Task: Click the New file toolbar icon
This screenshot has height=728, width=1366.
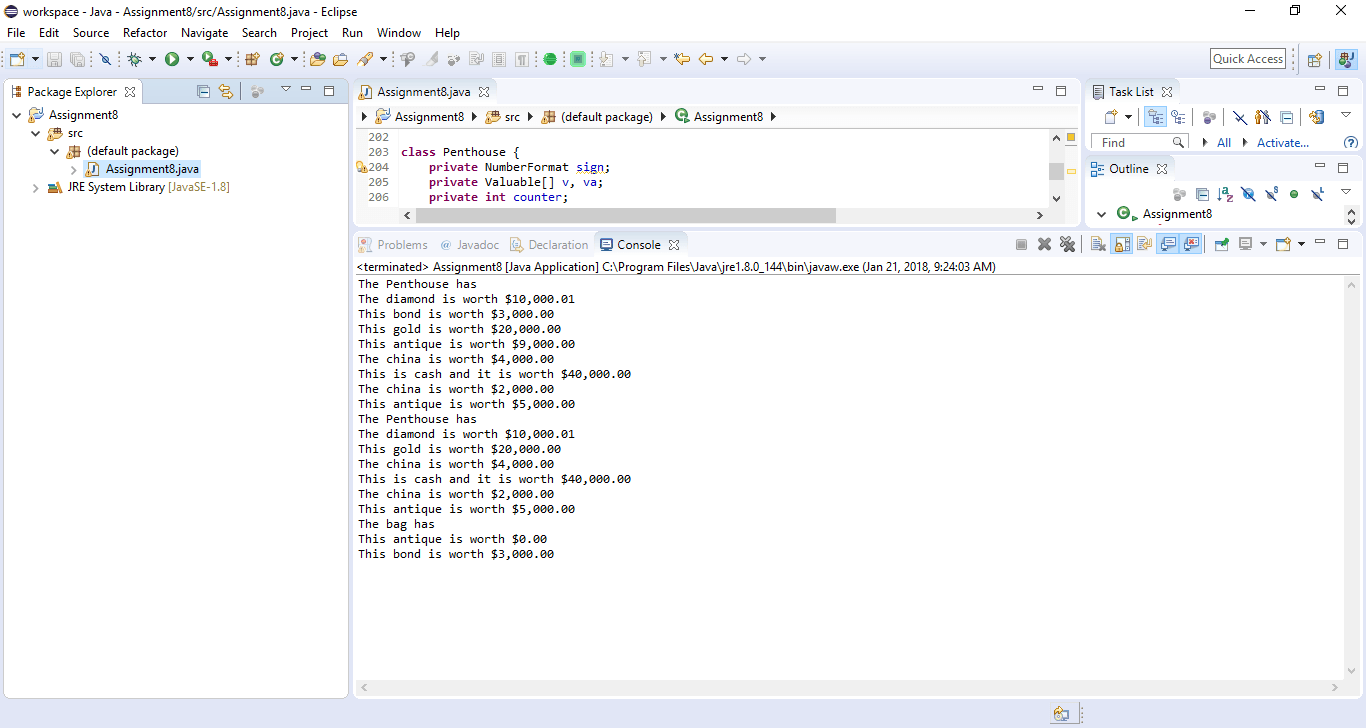Action: (17, 59)
